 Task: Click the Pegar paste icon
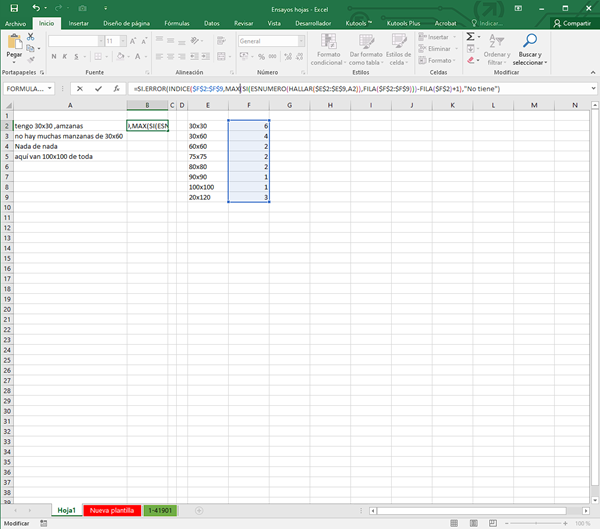click(x=14, y=43)
